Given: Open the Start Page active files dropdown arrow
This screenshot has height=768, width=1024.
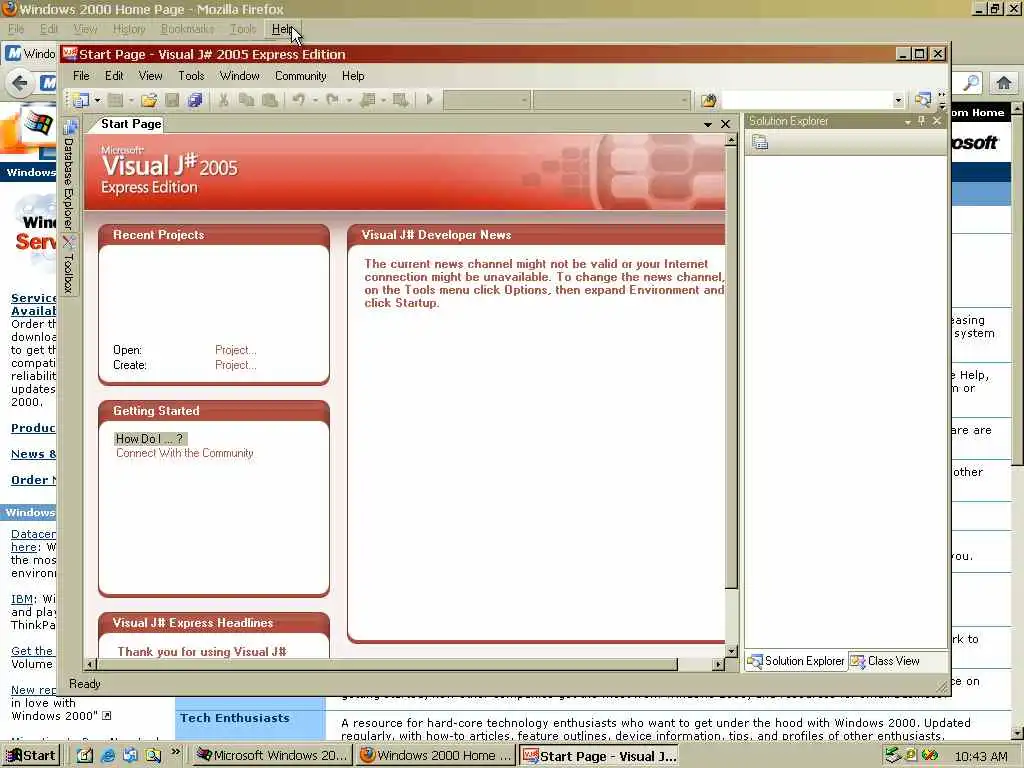Looking at the screenshot, I should [x=708, y=124].
